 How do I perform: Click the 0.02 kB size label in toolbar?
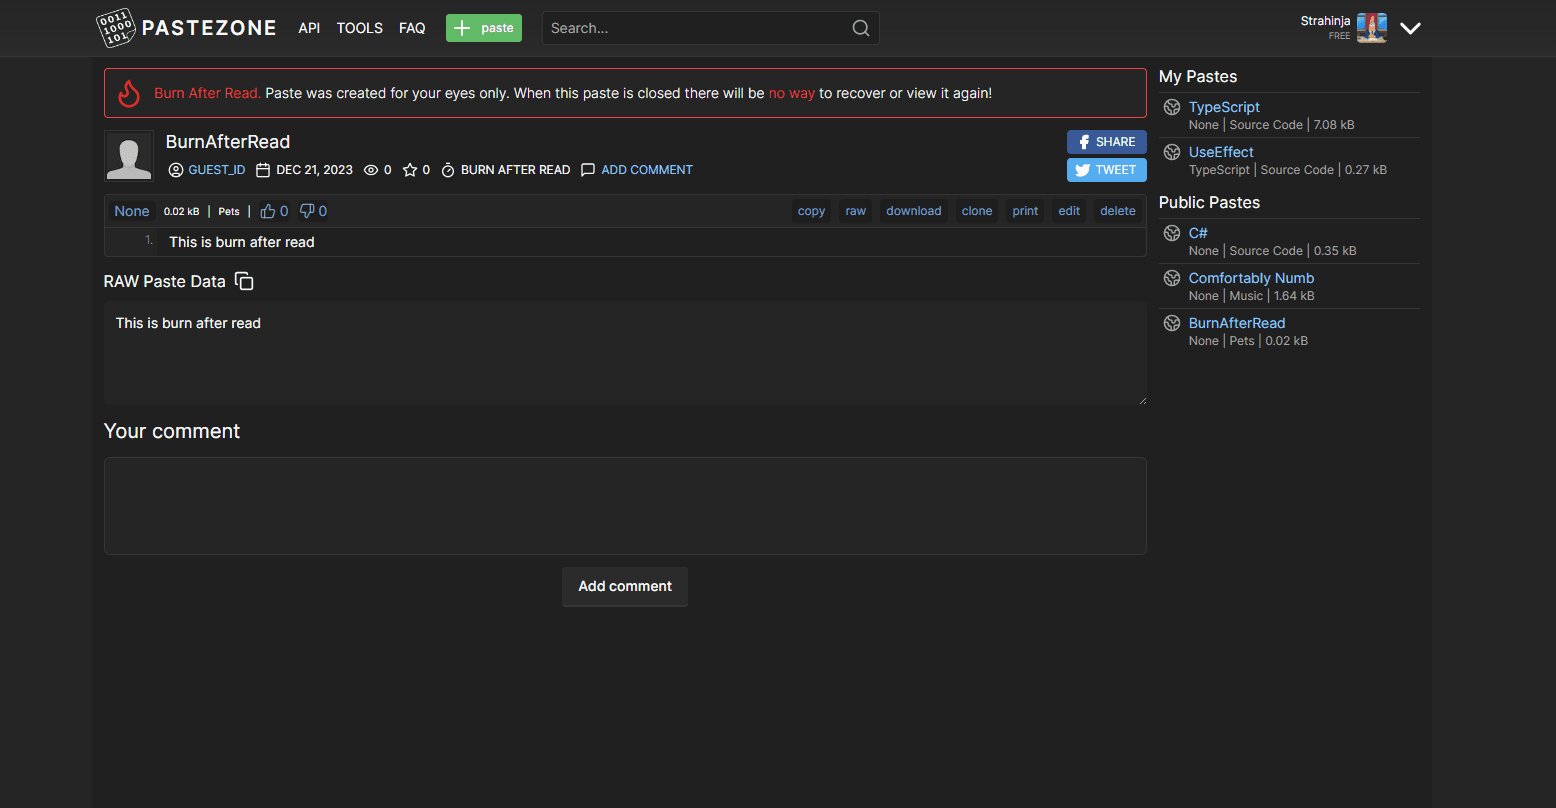(x=182, y=211)
